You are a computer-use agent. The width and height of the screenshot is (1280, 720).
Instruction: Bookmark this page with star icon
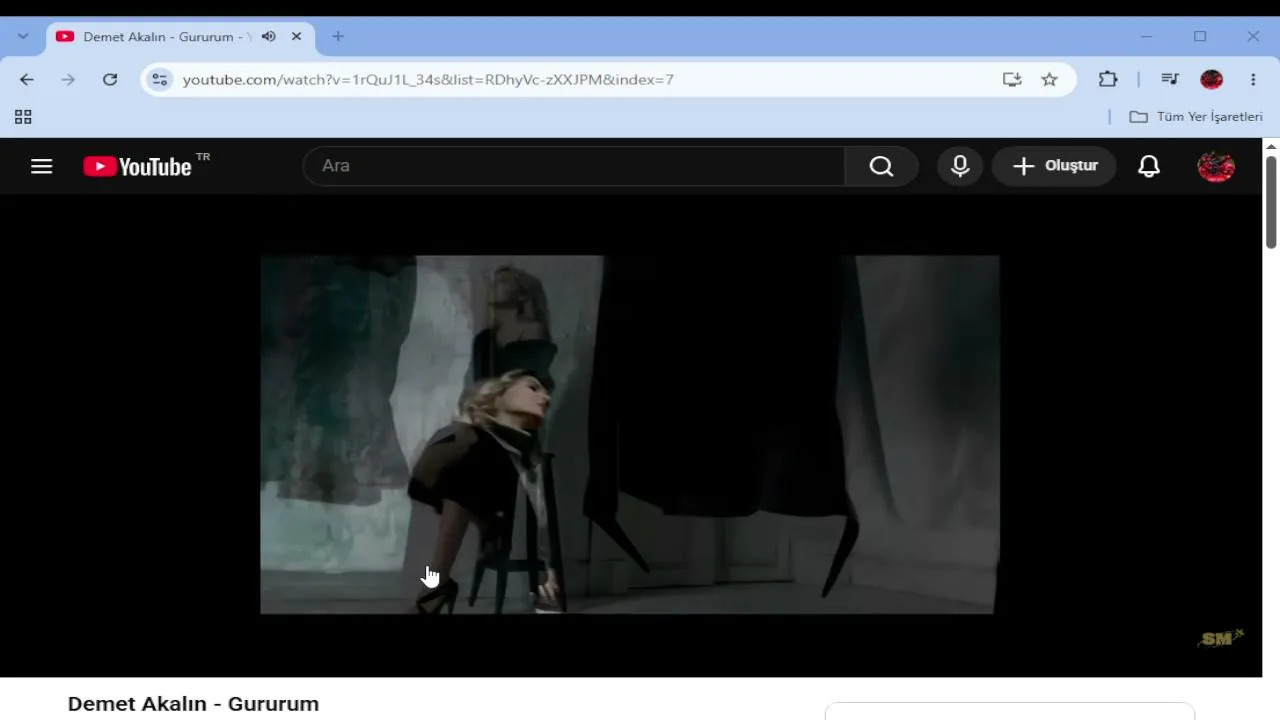[1049, 79]
